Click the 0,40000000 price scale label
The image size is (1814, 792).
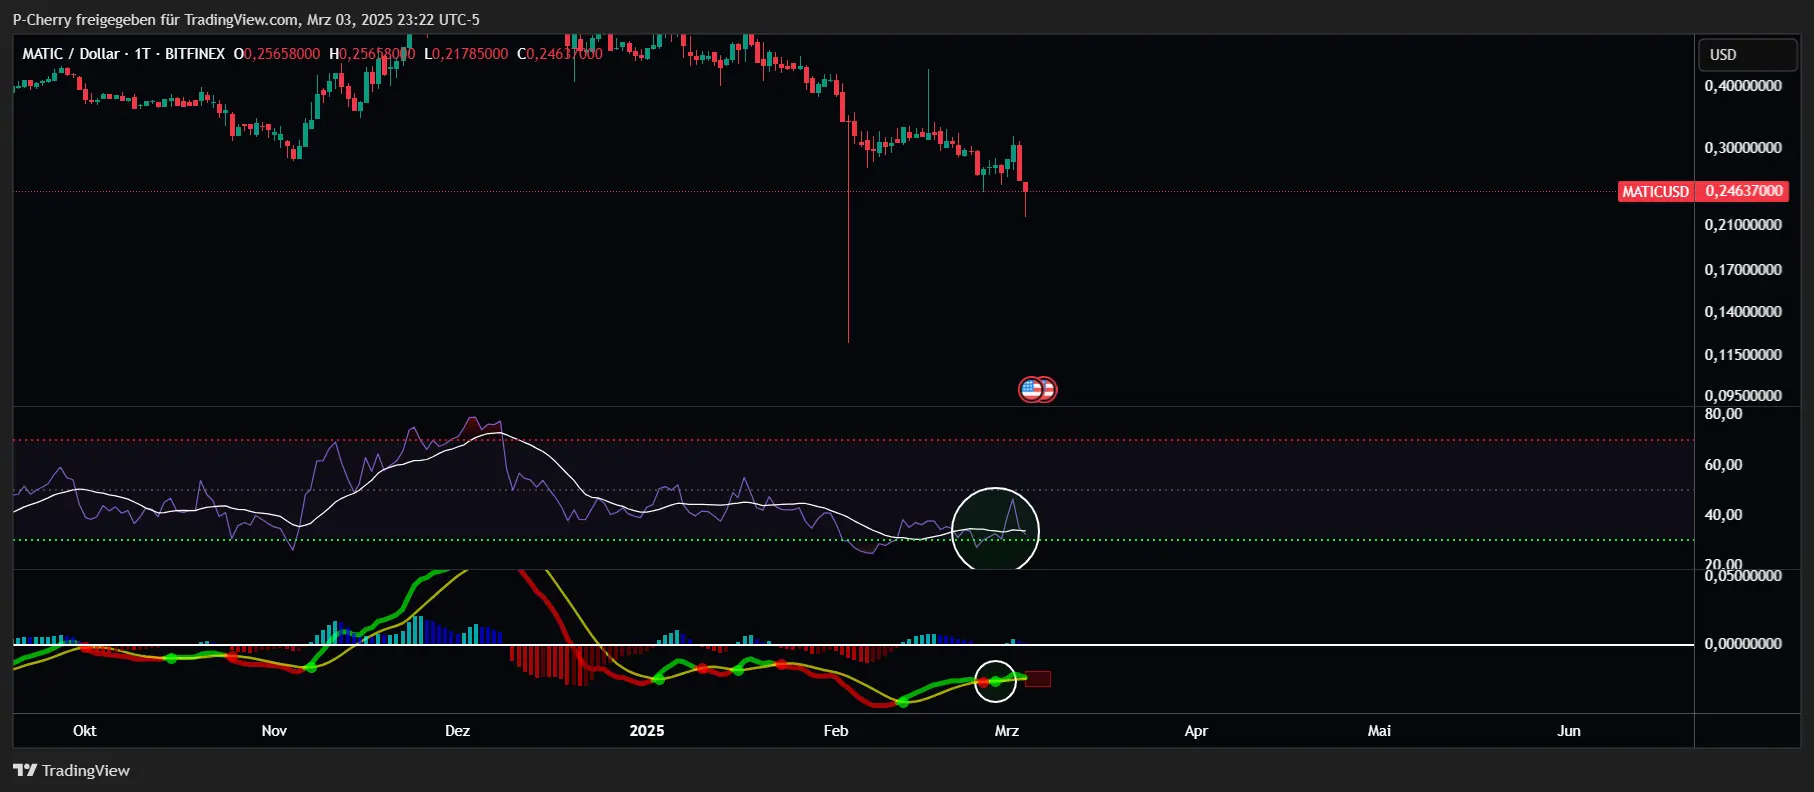(1743, 86)
